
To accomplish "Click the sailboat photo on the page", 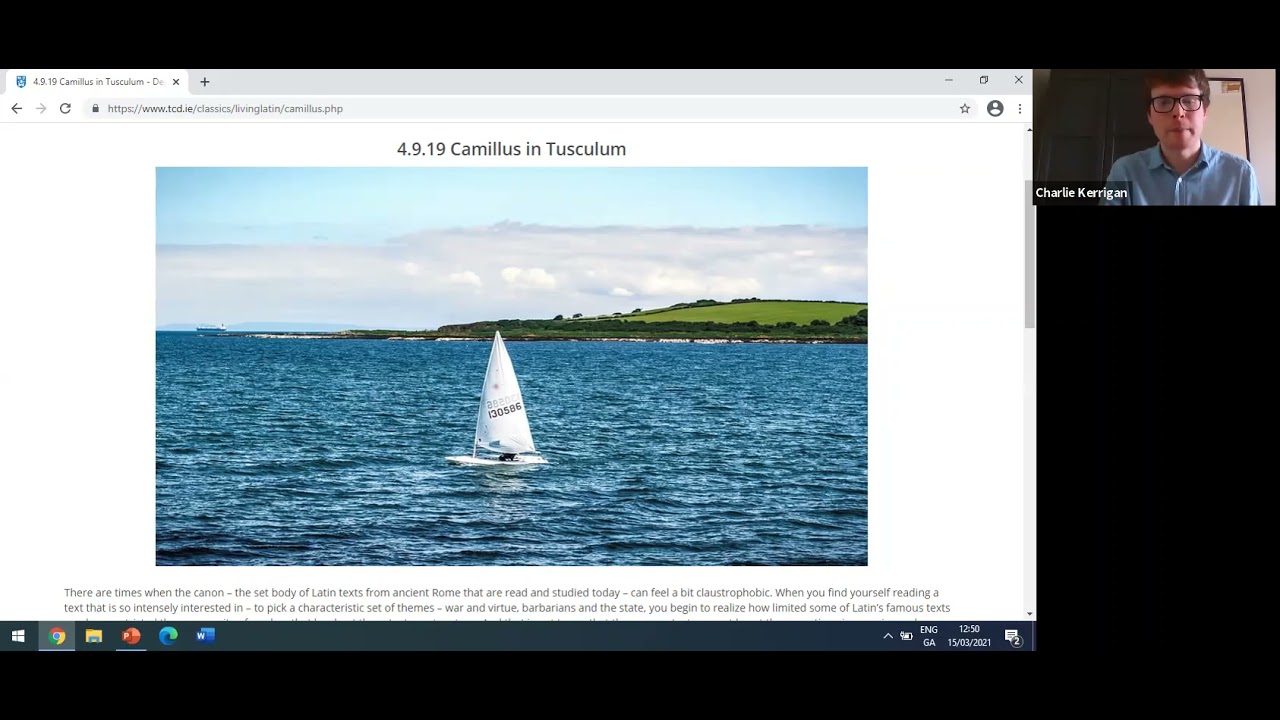I will pos(511,366).
